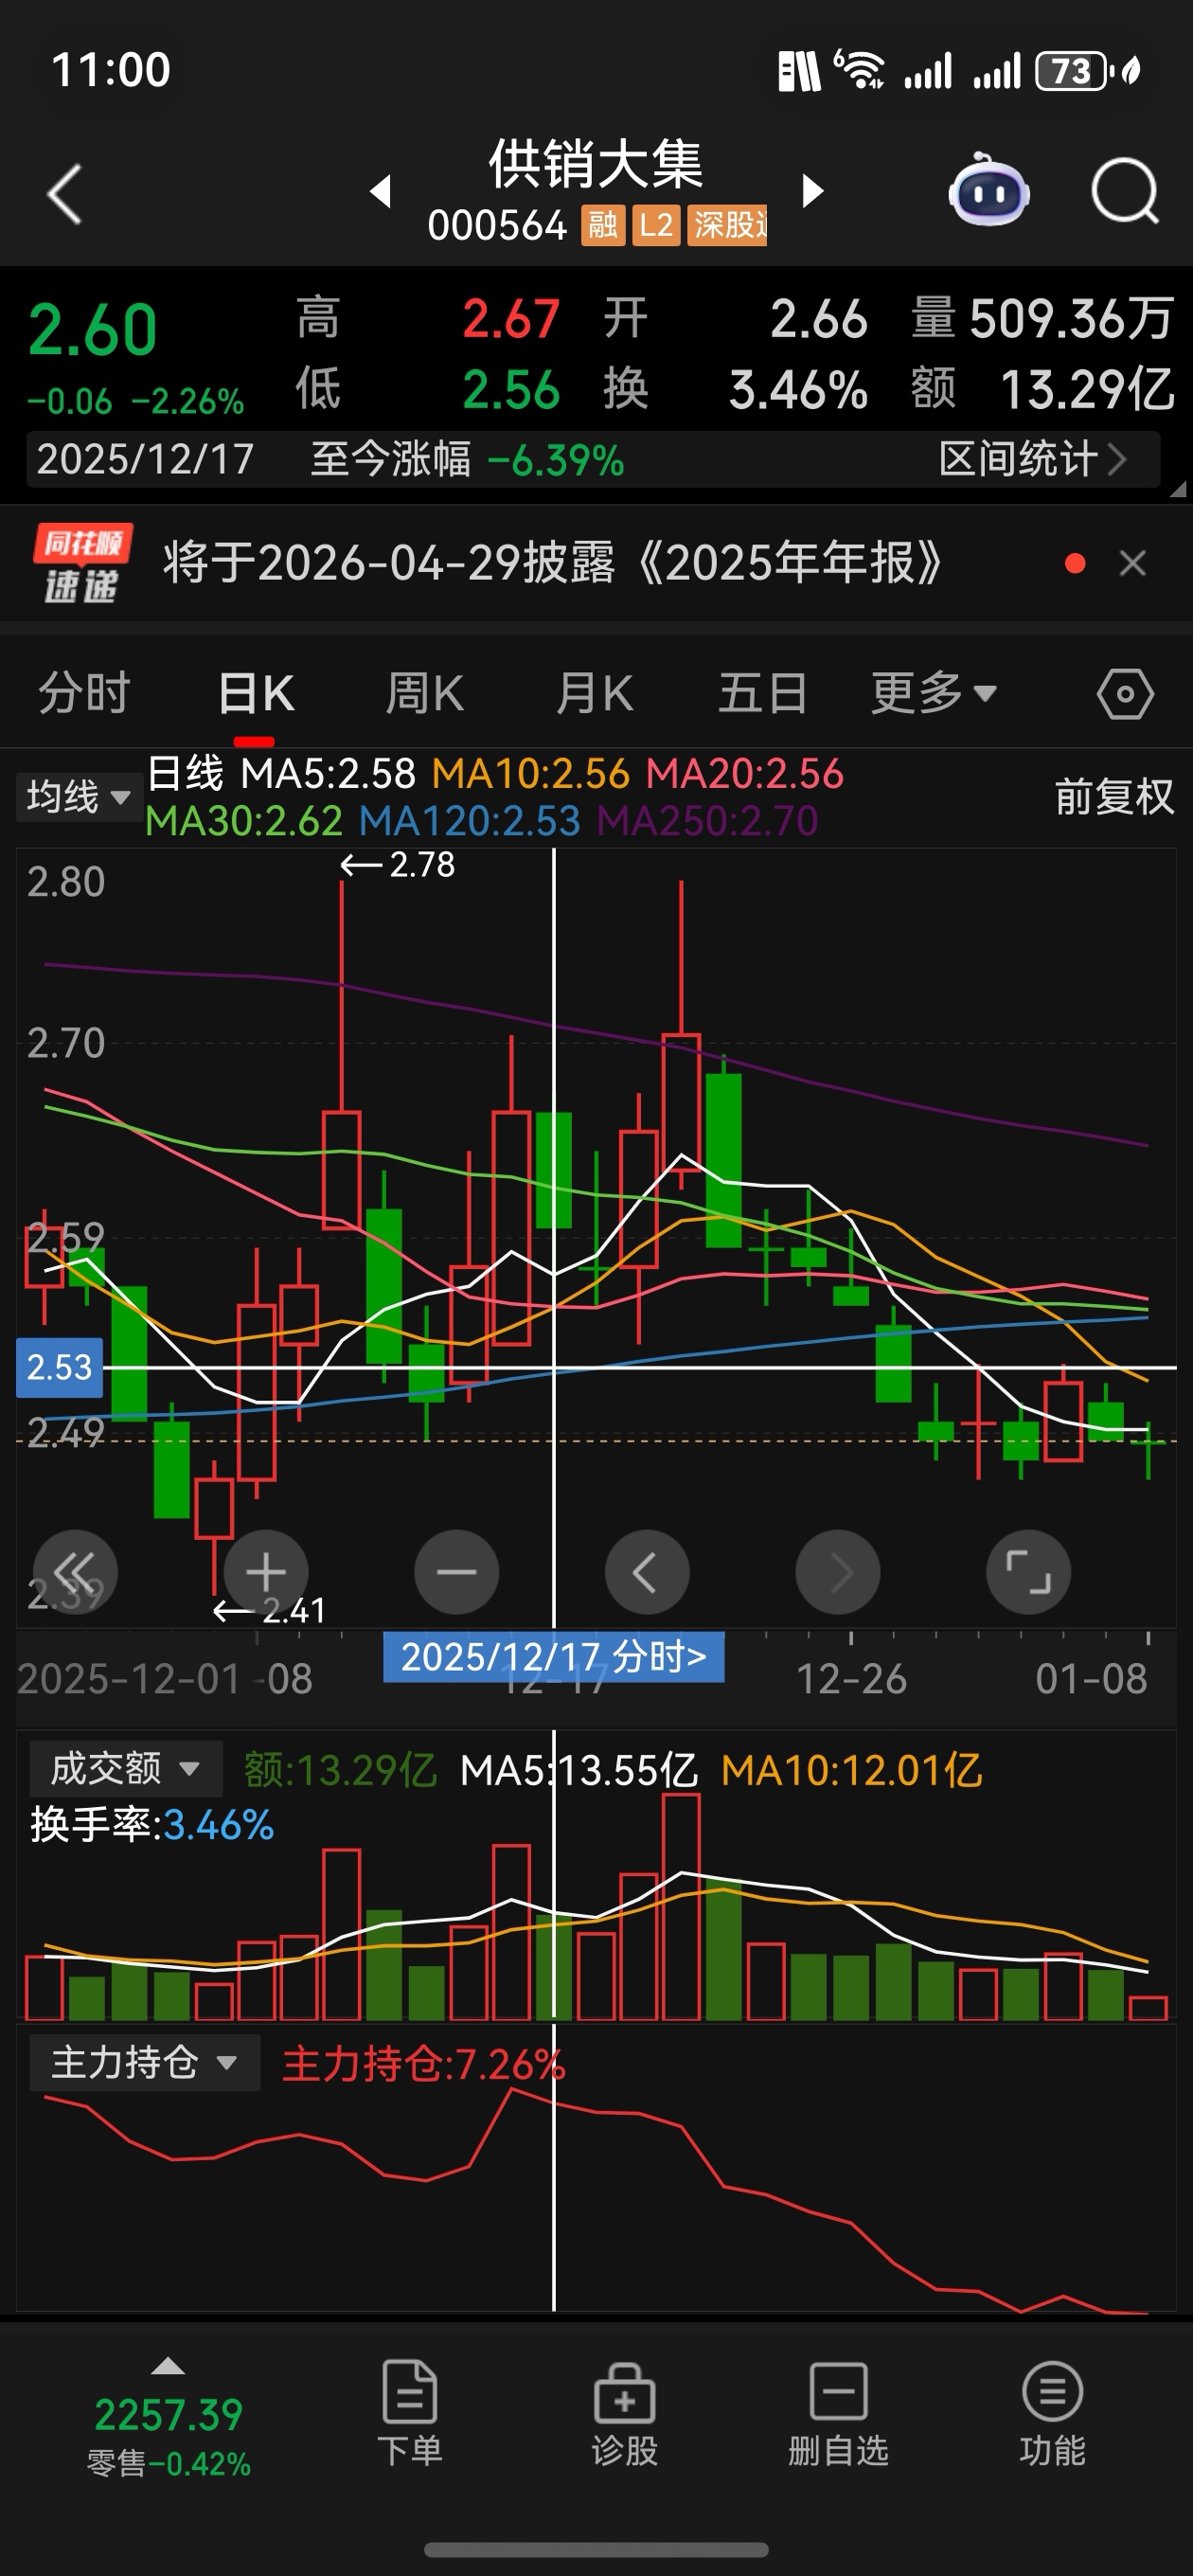Image resolution: width=1193 pixels, height=2576 pixels.
Task: Open the 主力持仓 indicator dropdown
Action: [144, 2062]
